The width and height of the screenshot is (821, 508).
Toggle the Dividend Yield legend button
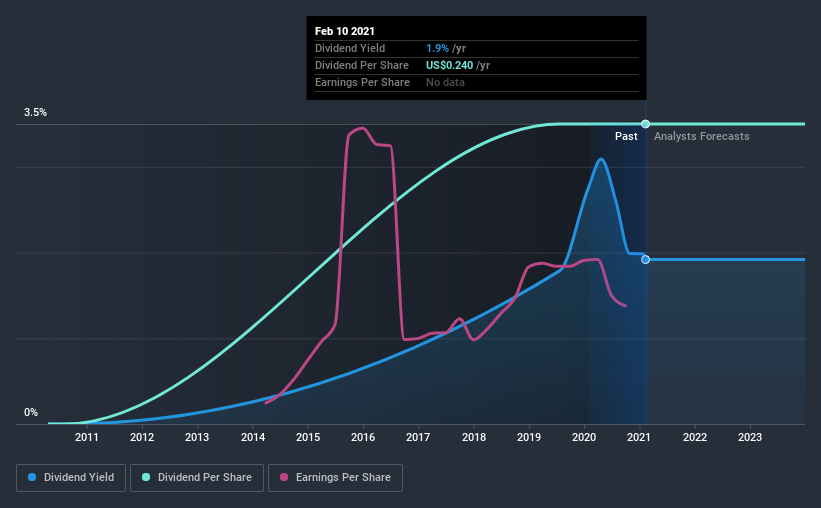pos(71,478)
